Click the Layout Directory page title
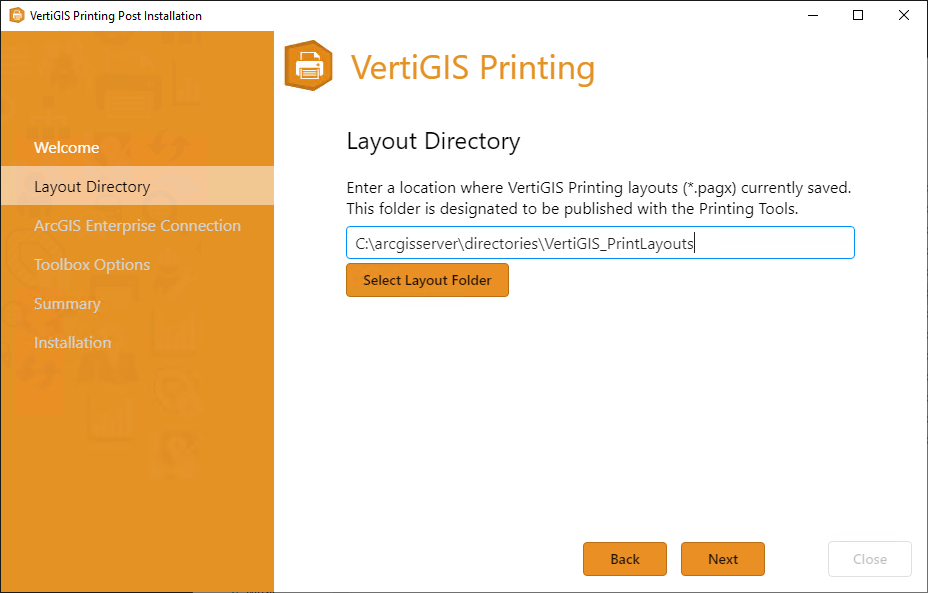This screenshot has height=593, width=928. 433,141
